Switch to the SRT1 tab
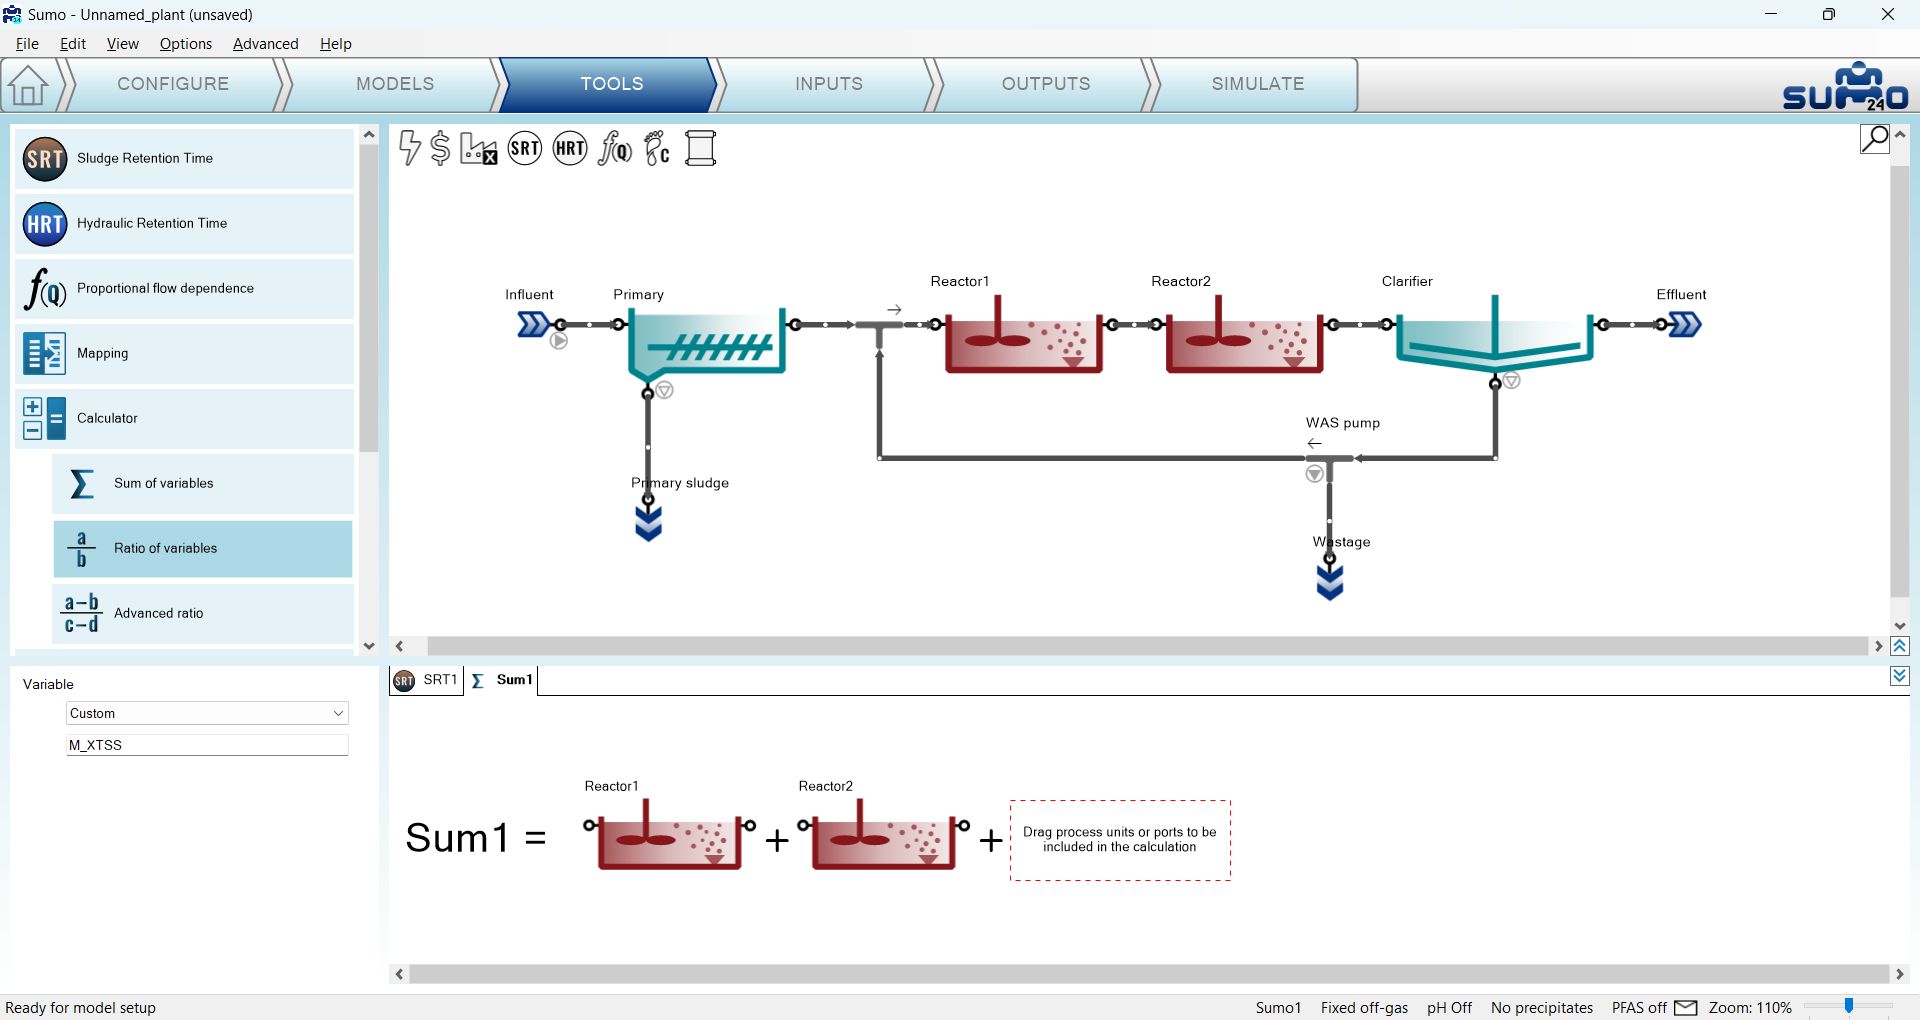Viewport: 1920px width, 1020px height. click(x=427, y=680)
